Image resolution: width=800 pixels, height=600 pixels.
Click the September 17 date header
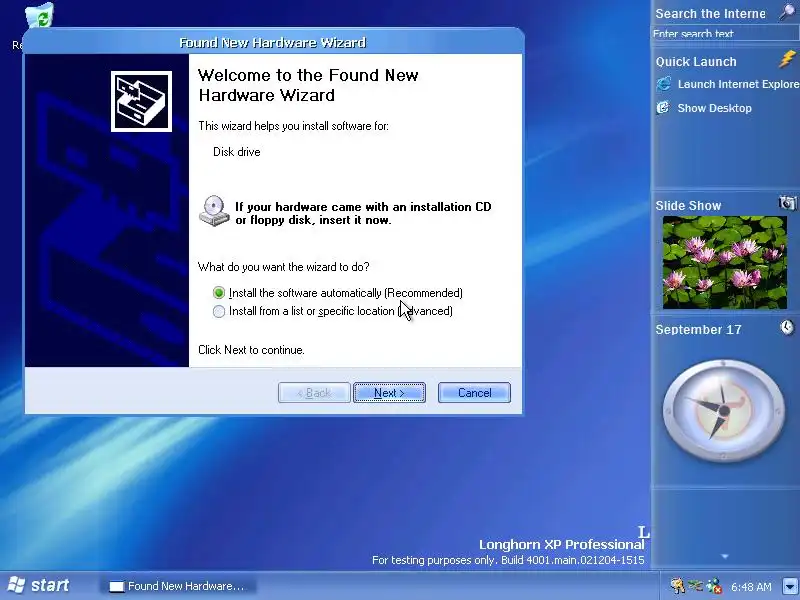tap(698, 330)
